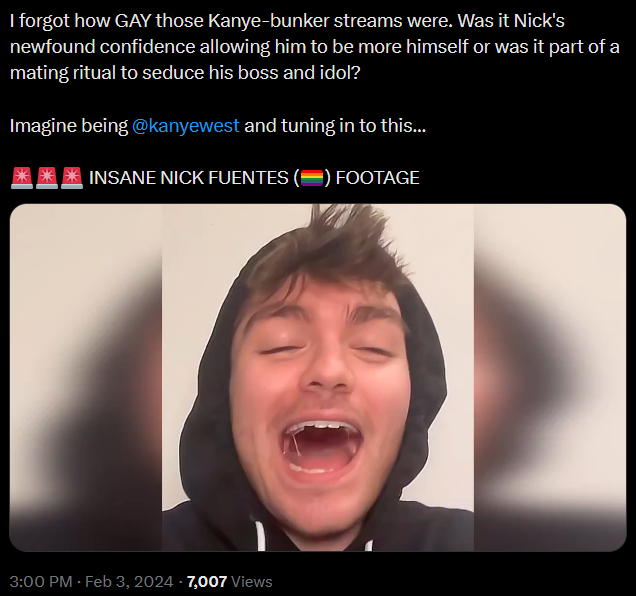Click the mating ritual sentence line
The height and width of the screenshot is (596, 636).
(x=185, y=73)
